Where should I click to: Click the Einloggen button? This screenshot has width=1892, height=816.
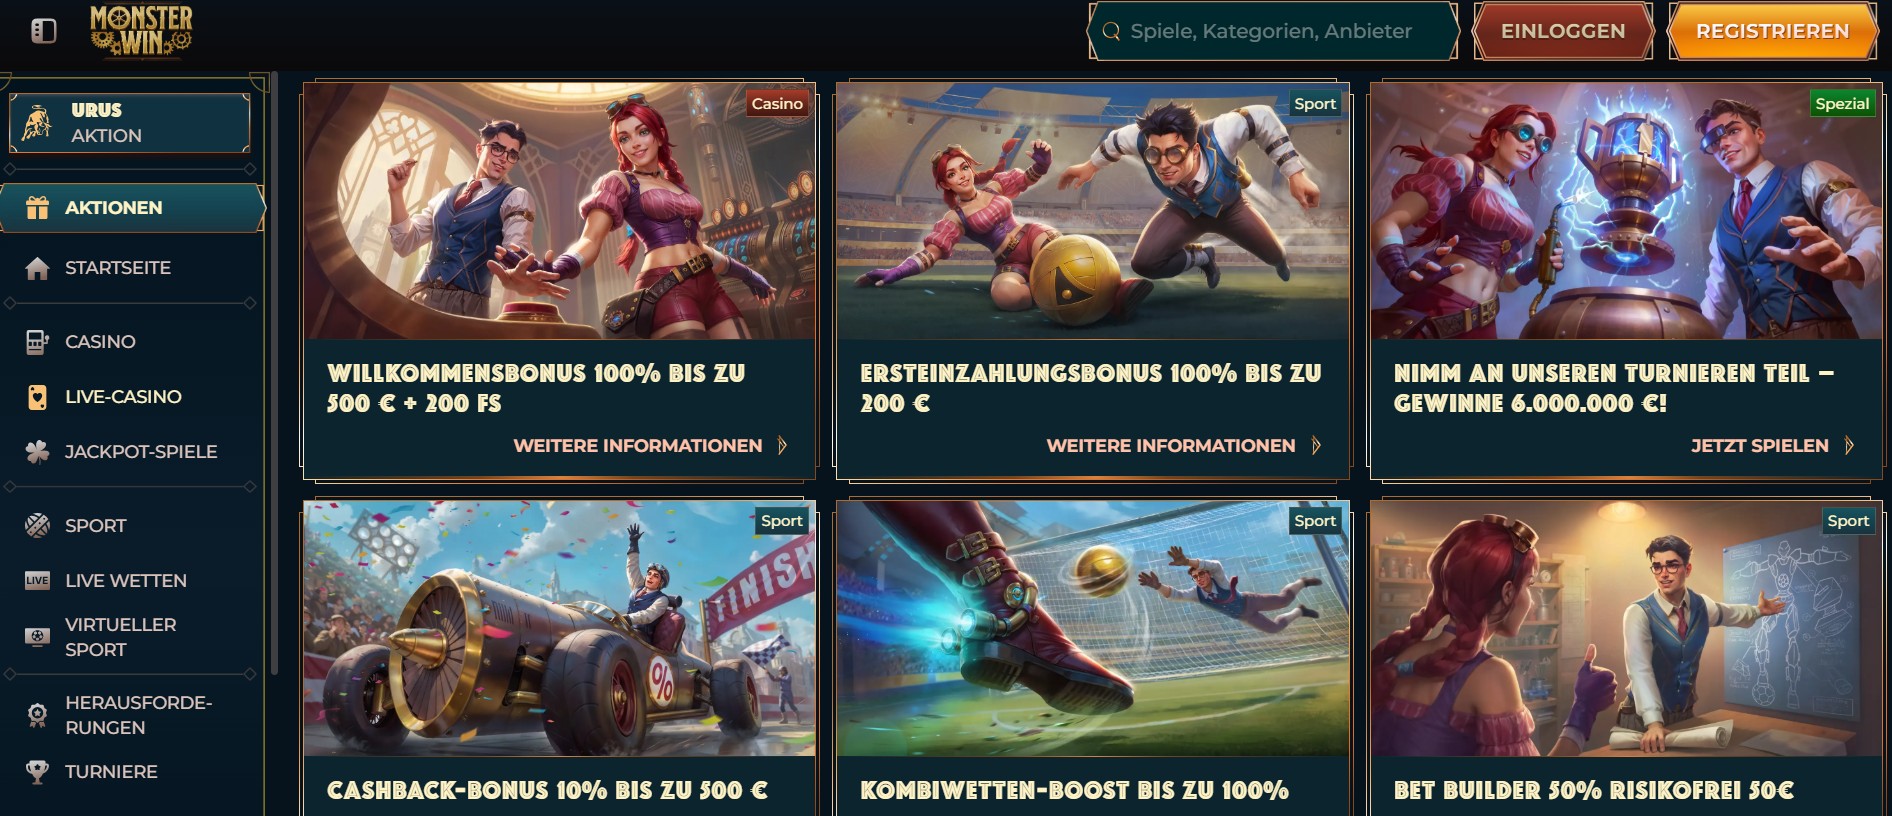[1563, 31]
